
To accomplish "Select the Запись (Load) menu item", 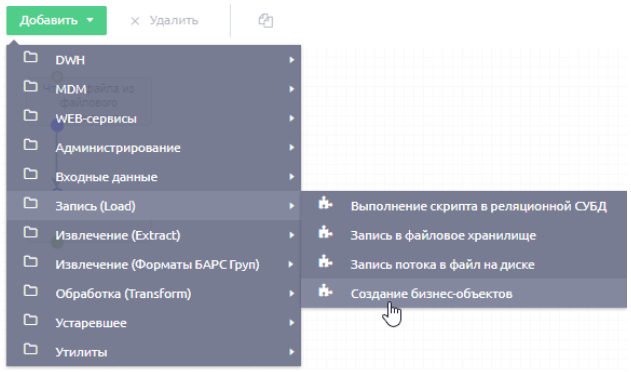I will pos(154,206).
